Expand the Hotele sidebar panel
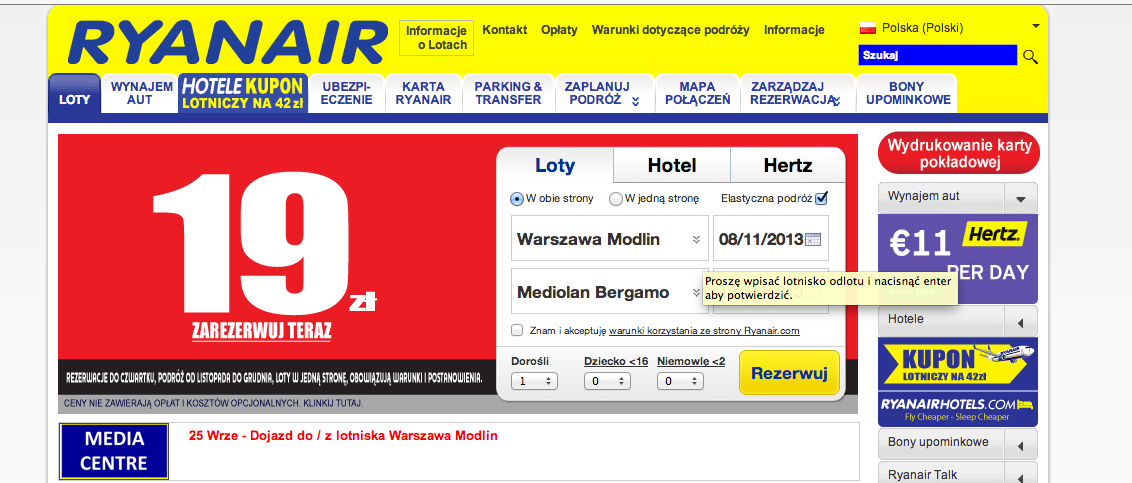The image size is (1132, 483). 1021,321
